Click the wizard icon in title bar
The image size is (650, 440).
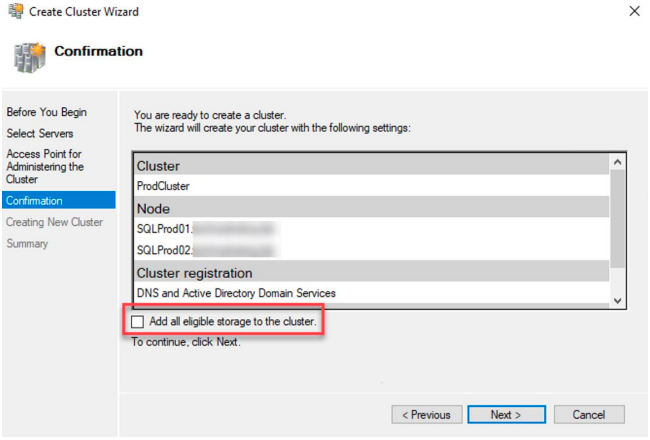pos(16,11)
